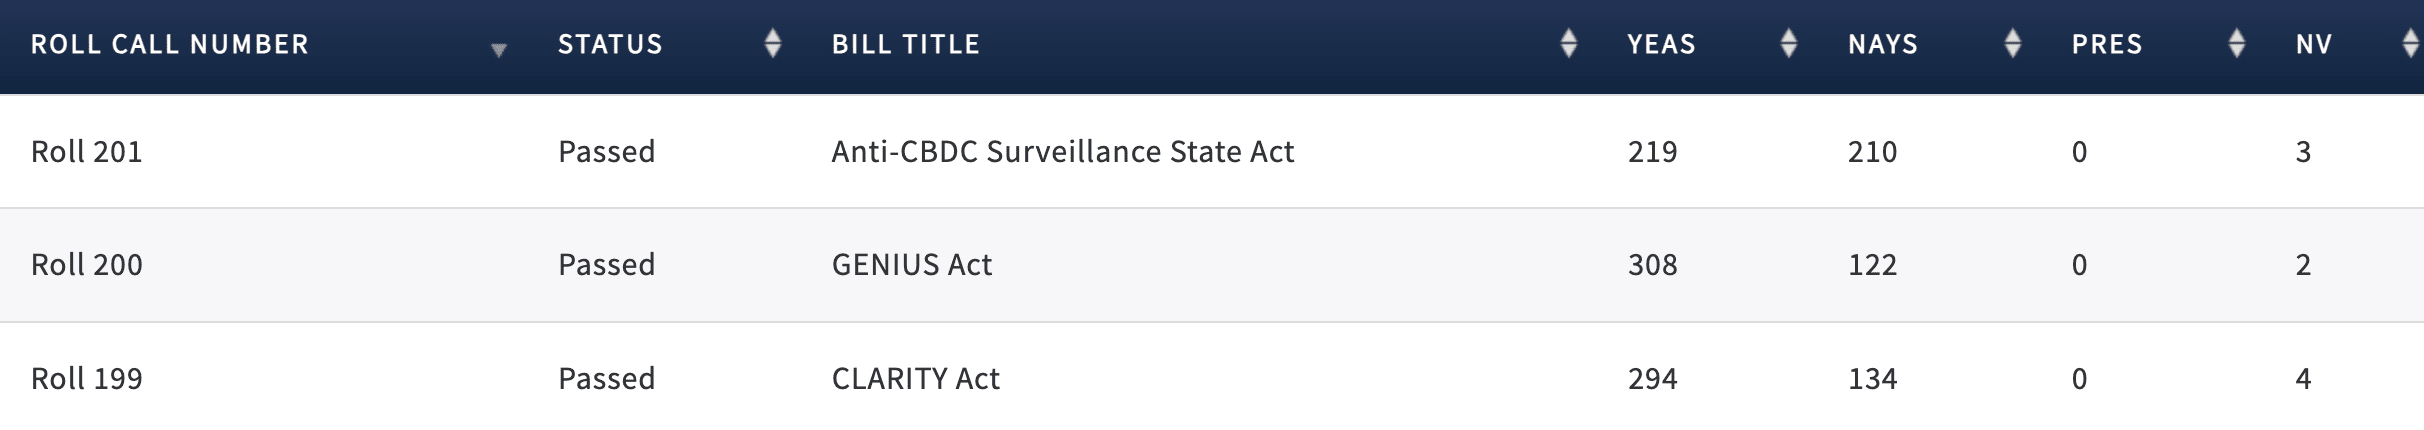Click the Pres column sort arrows
The height and width of the screenshot is (430, 2424).
point(2237,43)
